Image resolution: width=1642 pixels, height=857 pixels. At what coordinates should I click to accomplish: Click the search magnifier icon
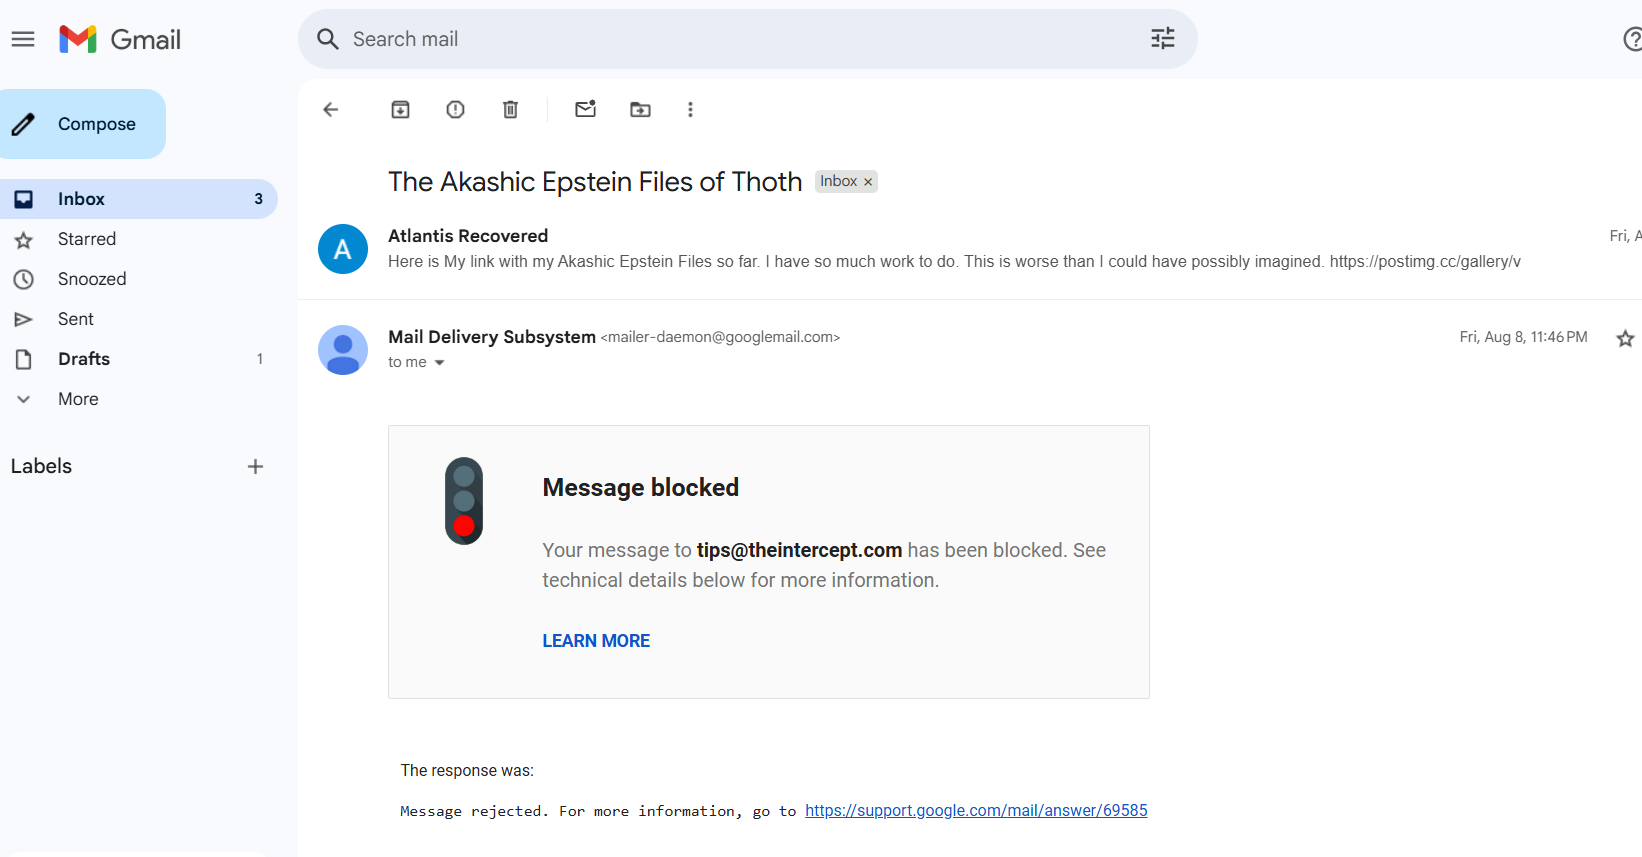point(327,39)
